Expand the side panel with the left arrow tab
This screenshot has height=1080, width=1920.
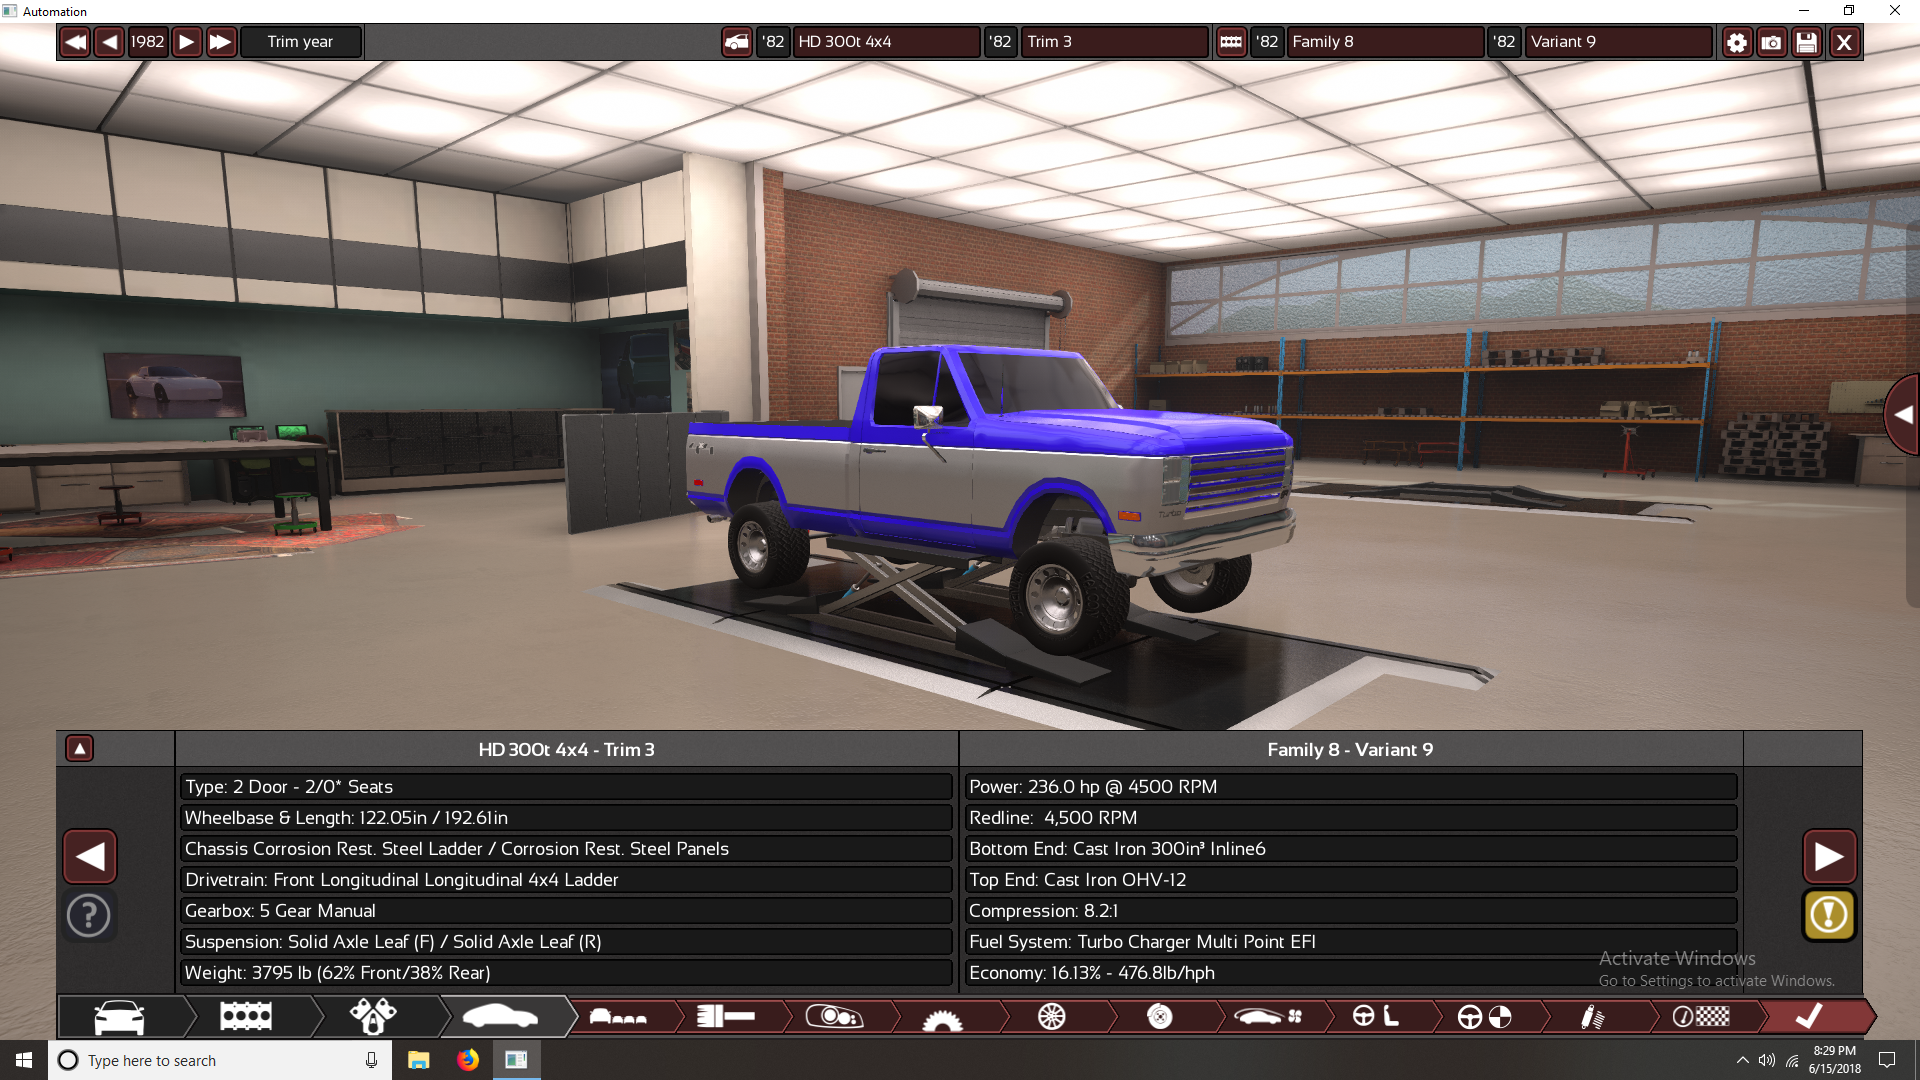point(1903,415)
